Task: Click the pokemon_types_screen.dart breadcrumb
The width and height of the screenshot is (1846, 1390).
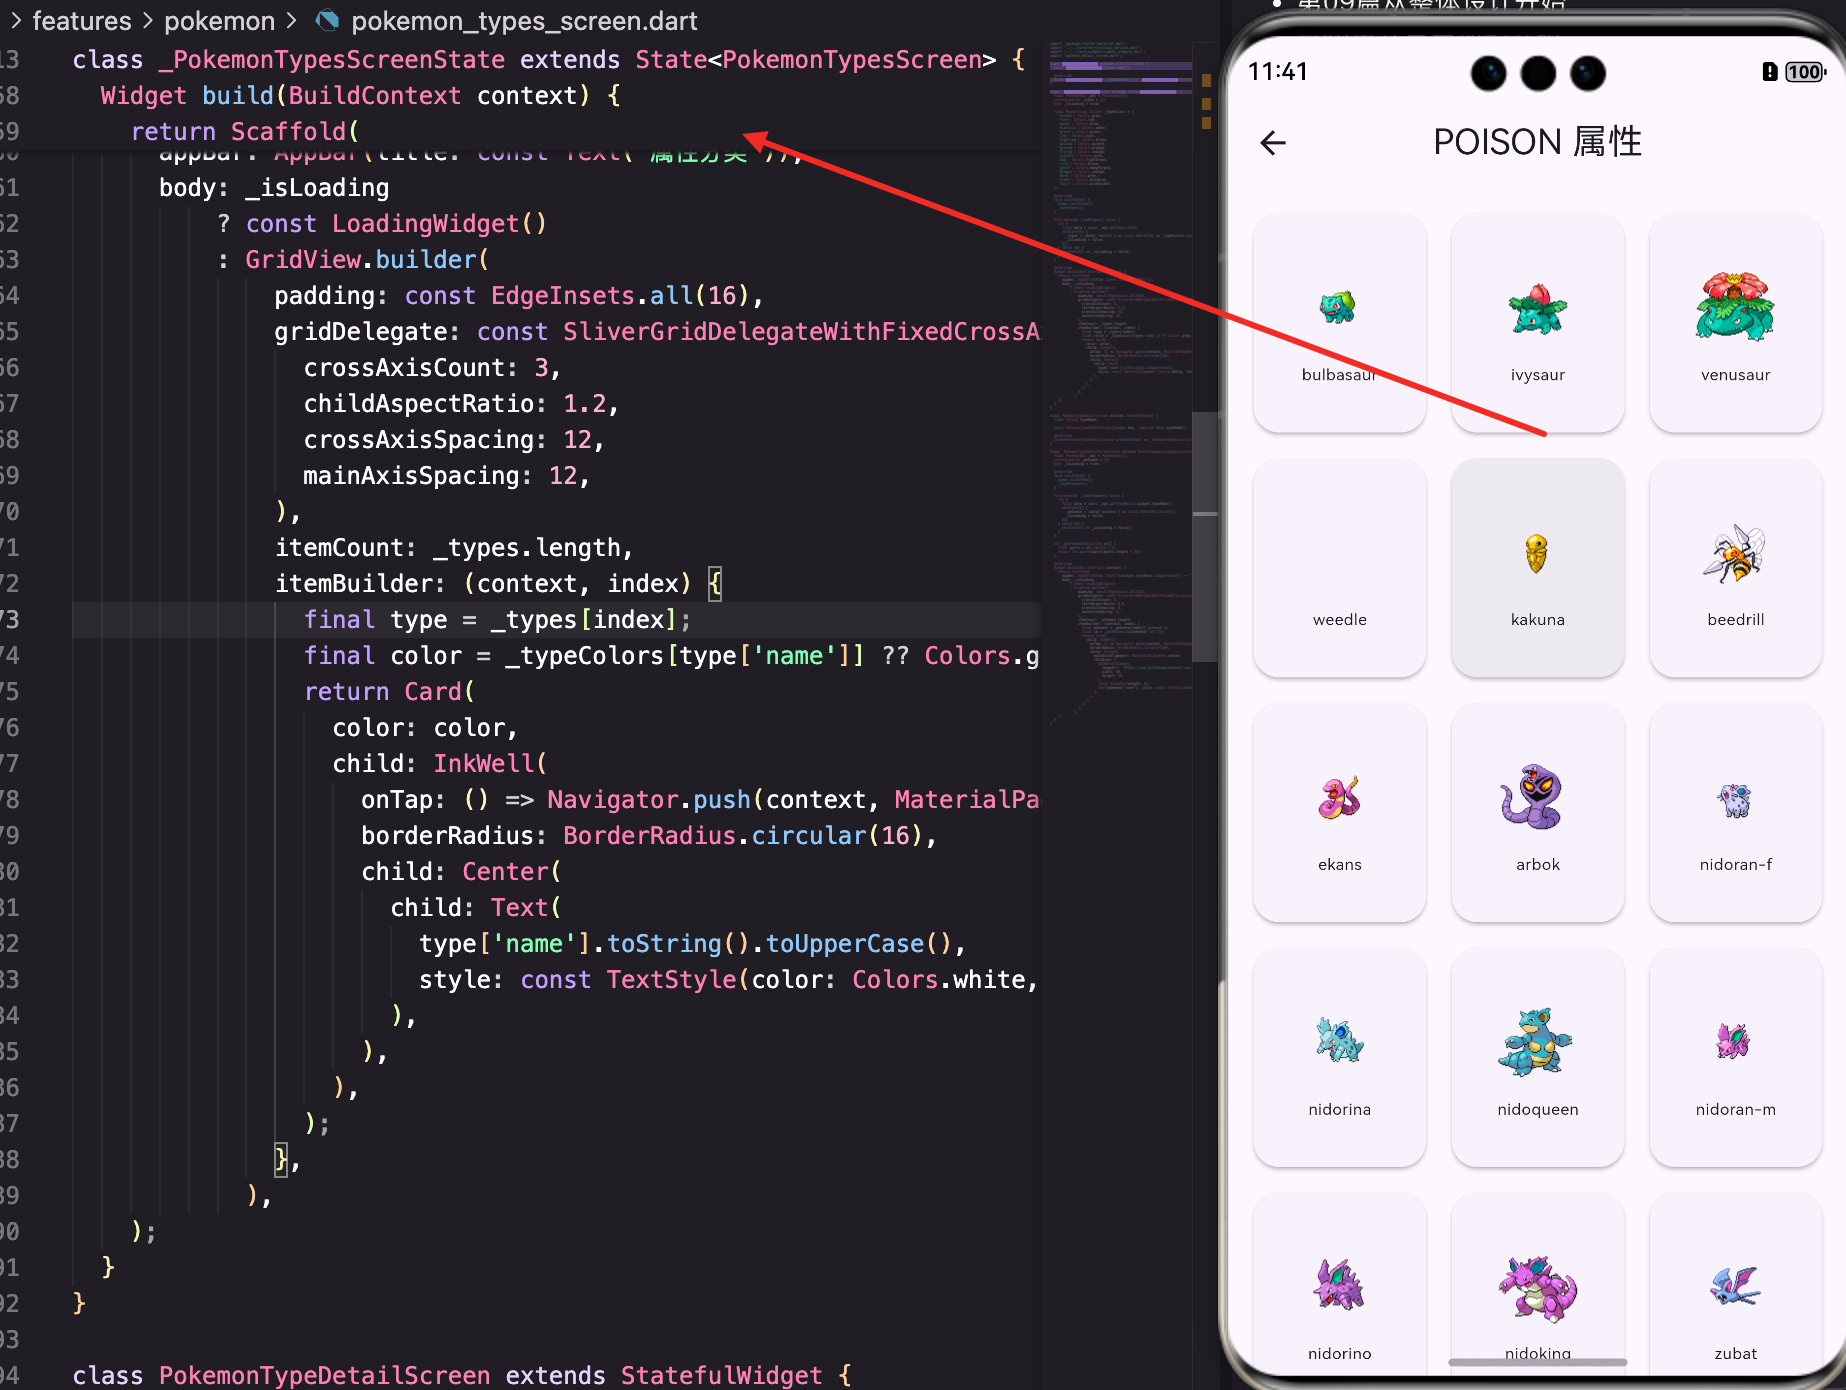Action: [524, 21]
